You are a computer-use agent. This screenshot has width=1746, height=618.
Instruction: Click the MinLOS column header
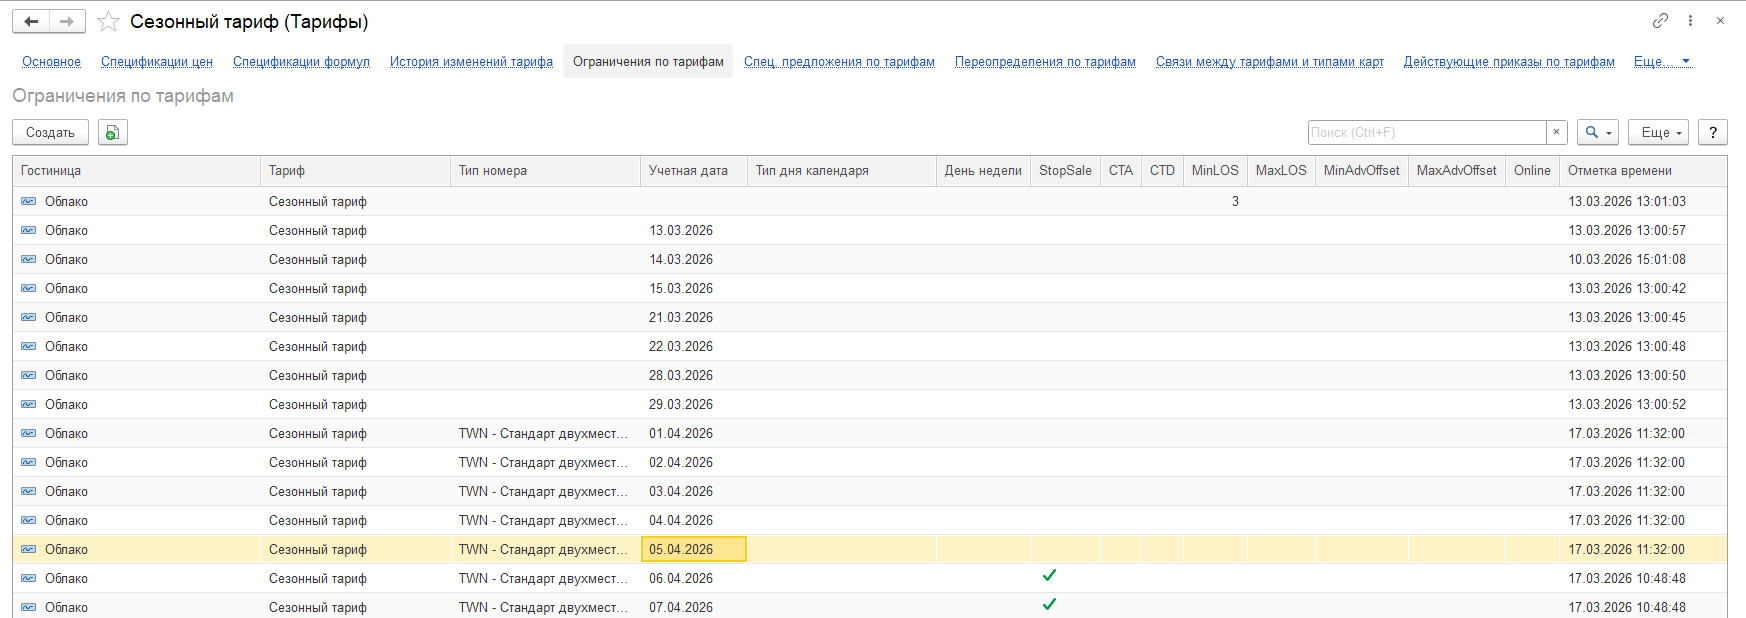click(1215, 171)
